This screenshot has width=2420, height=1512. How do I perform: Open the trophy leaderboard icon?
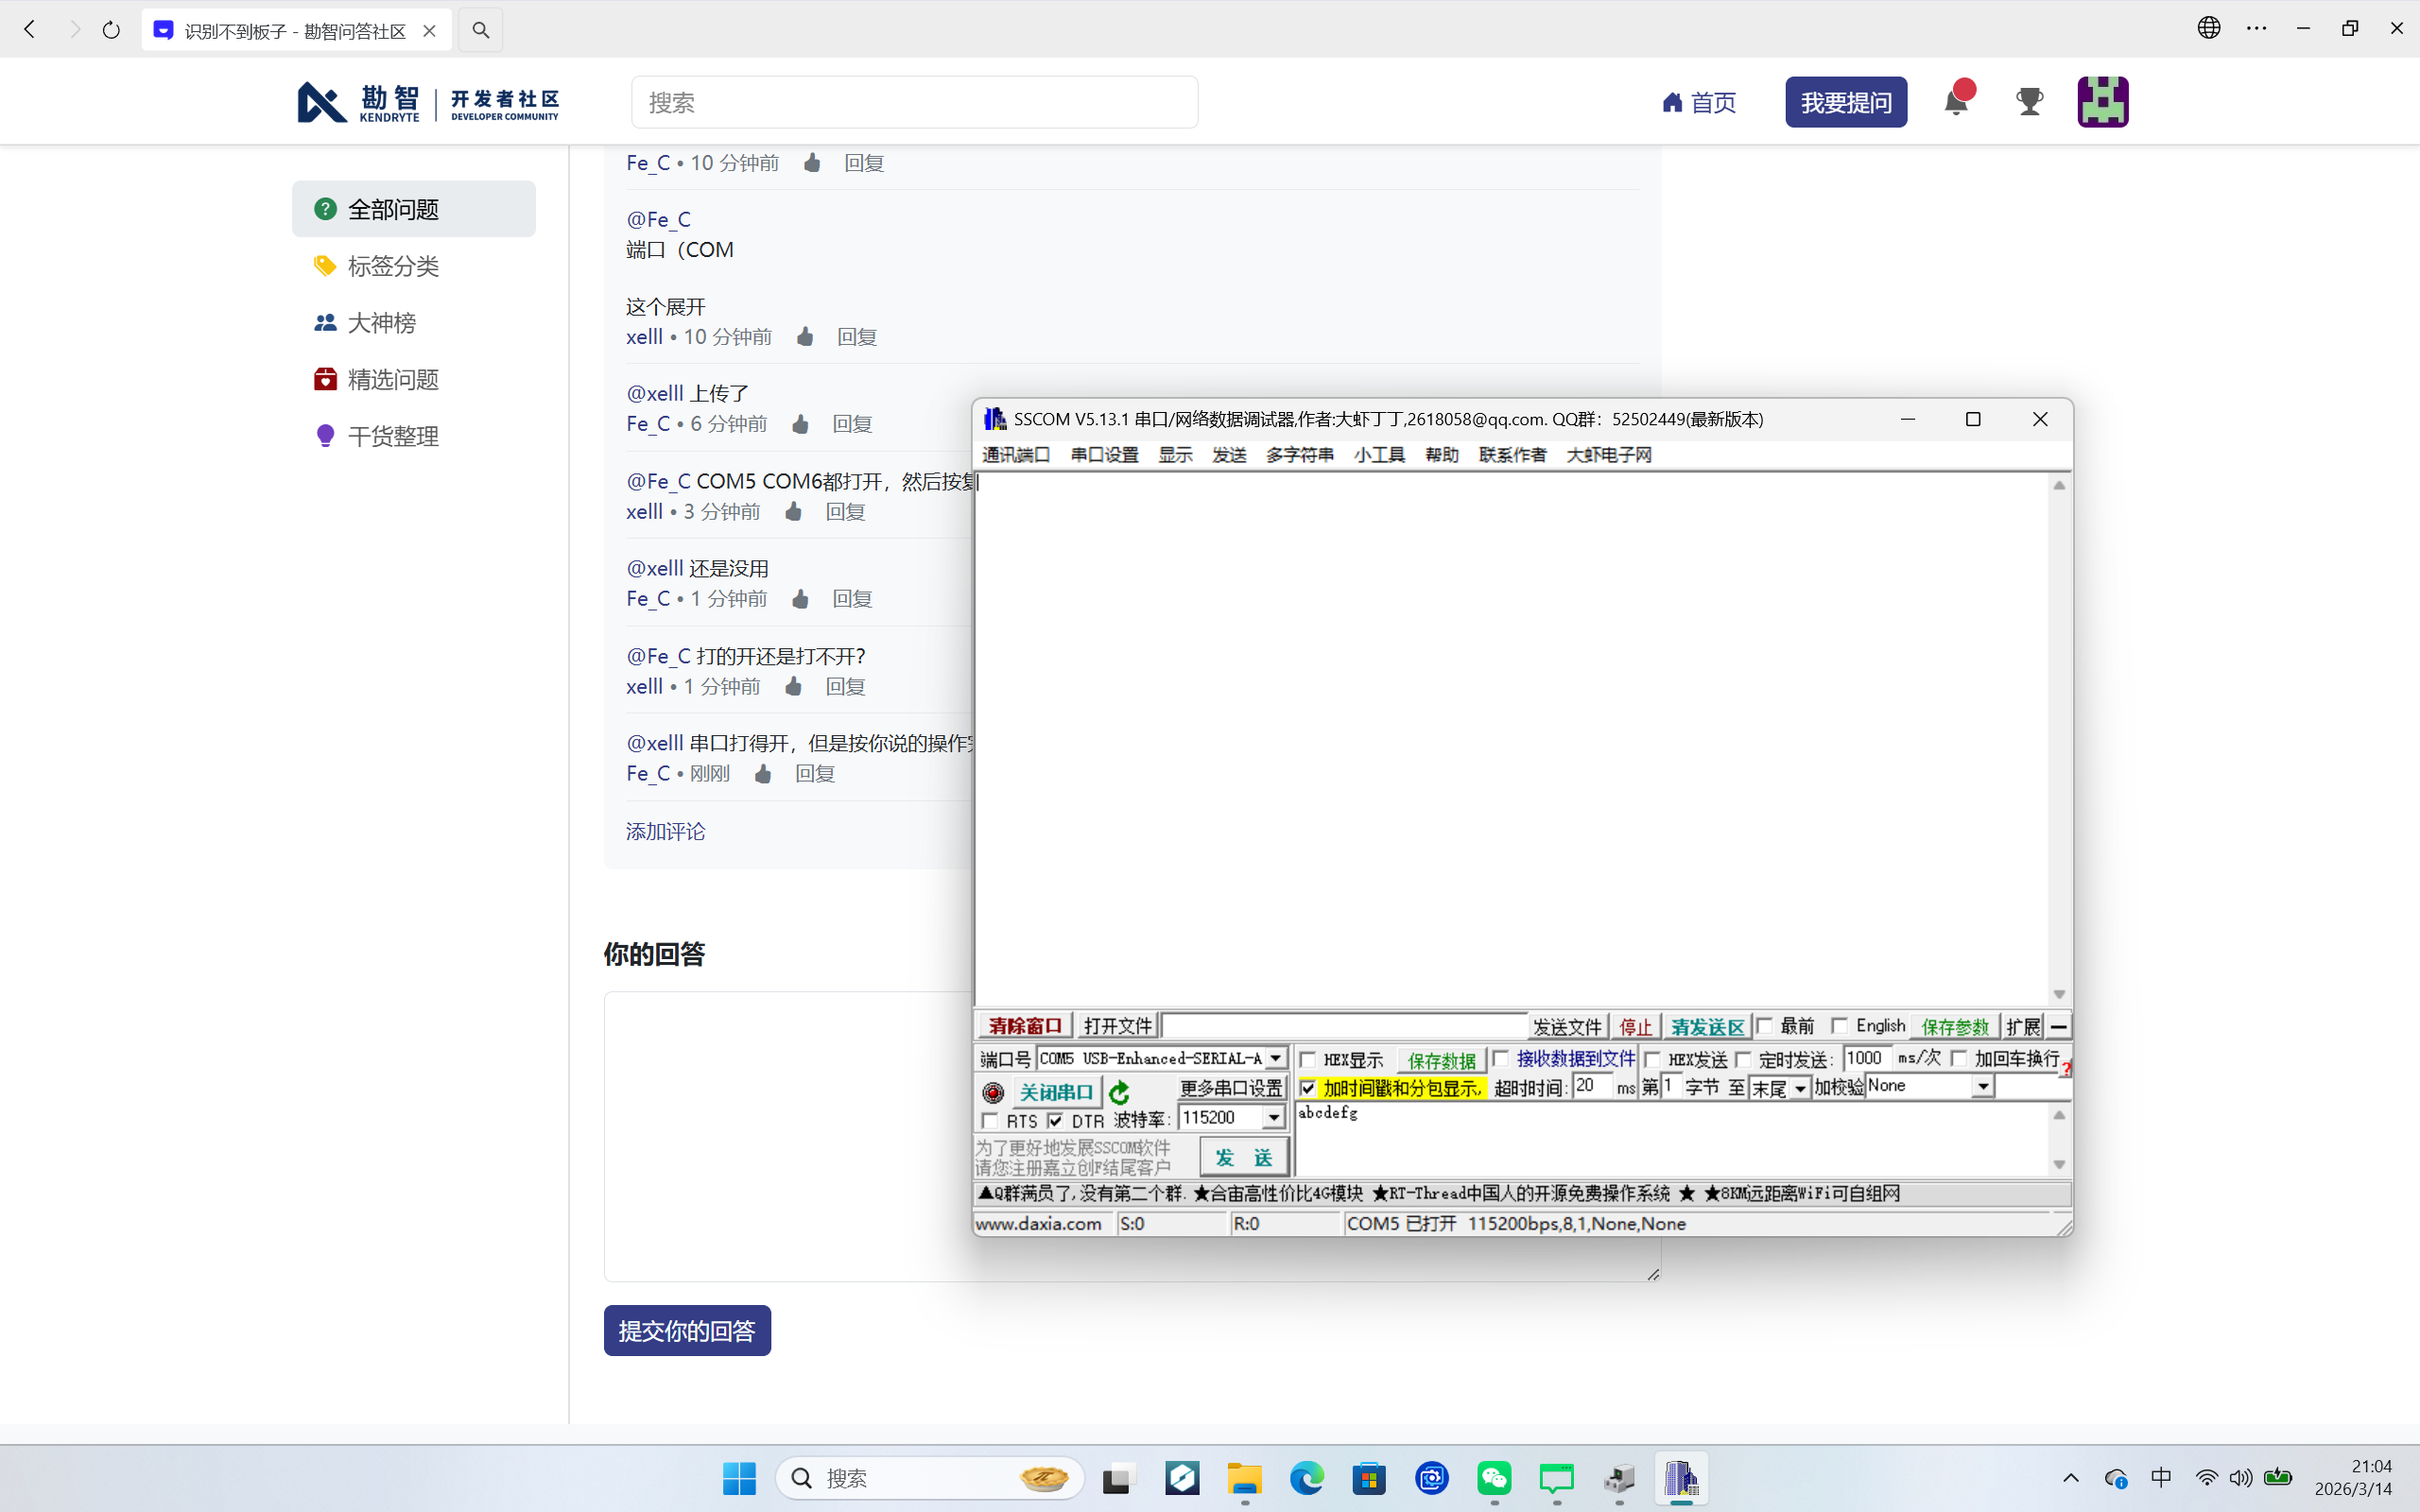point(2029,101)
